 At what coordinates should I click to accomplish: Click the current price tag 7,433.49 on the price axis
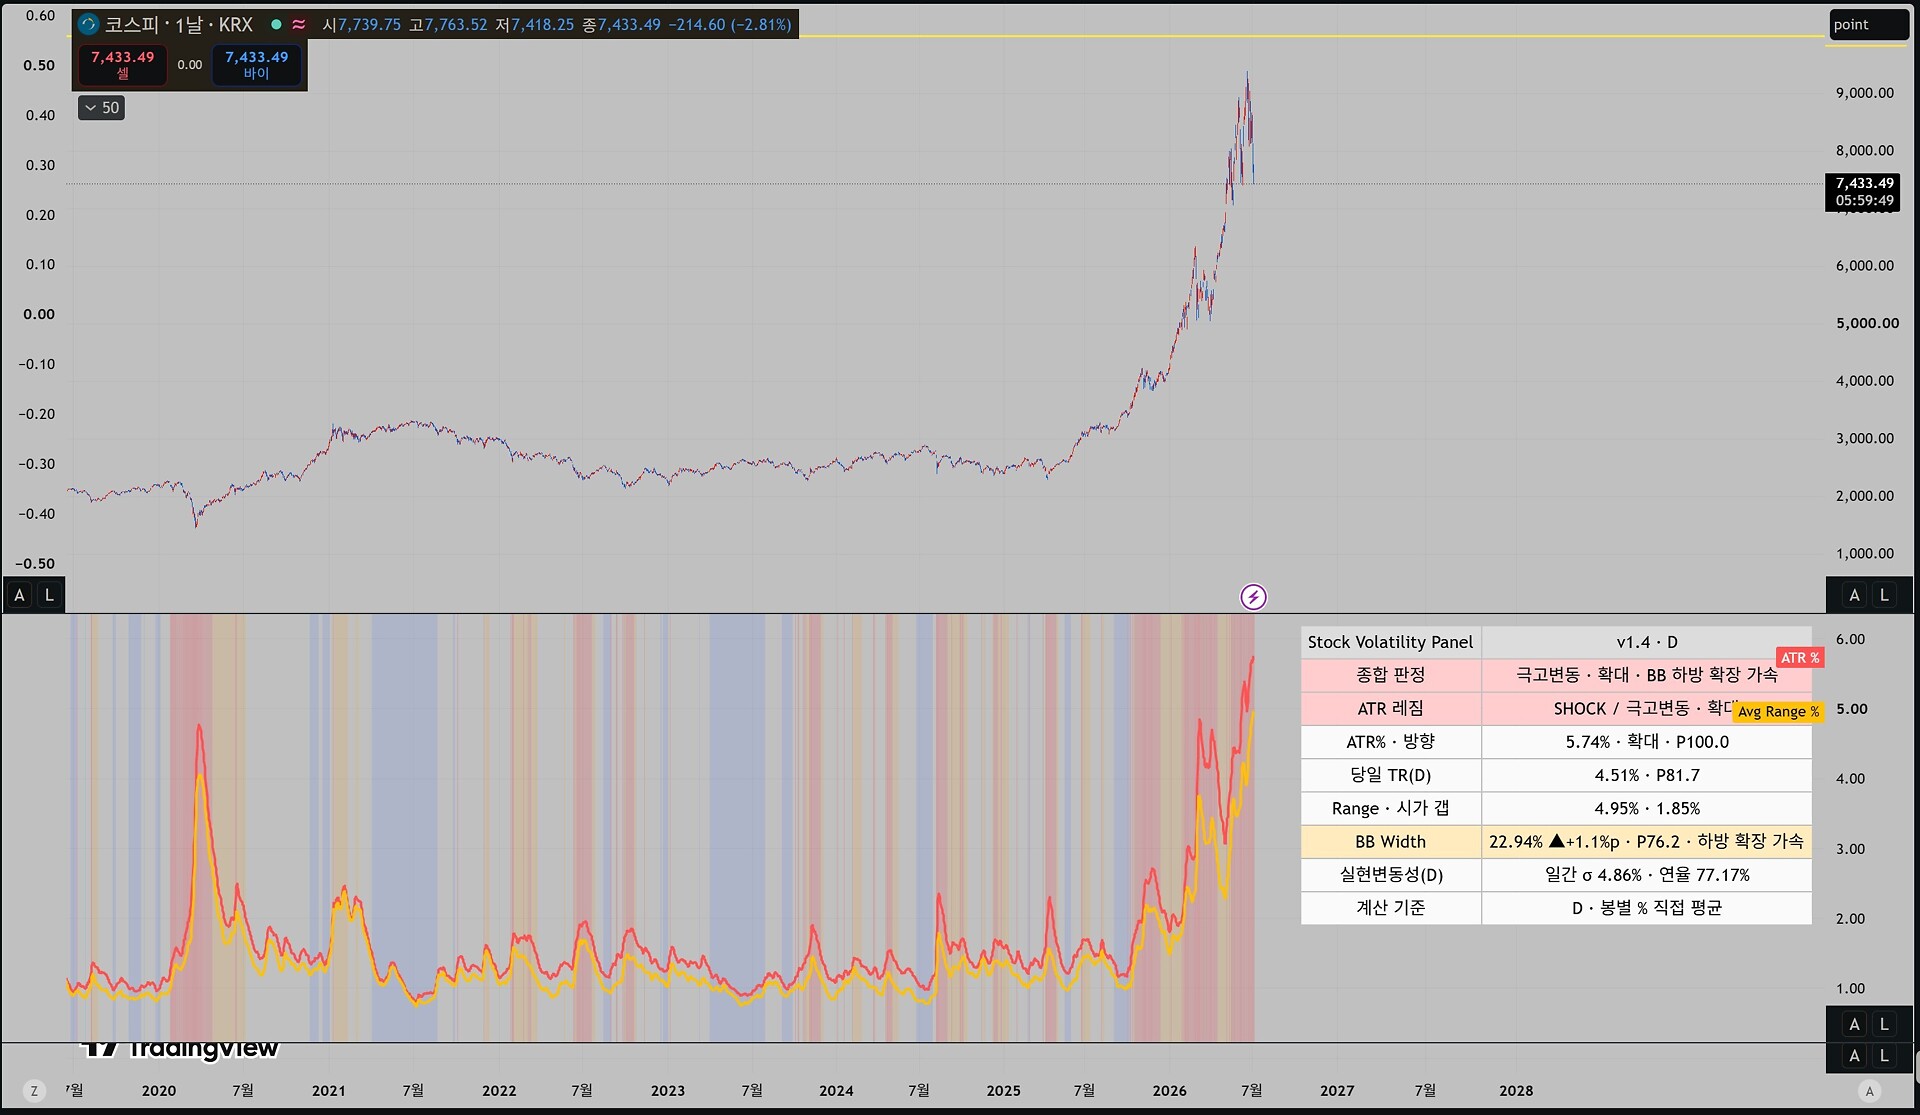[x=1864, y=191]
